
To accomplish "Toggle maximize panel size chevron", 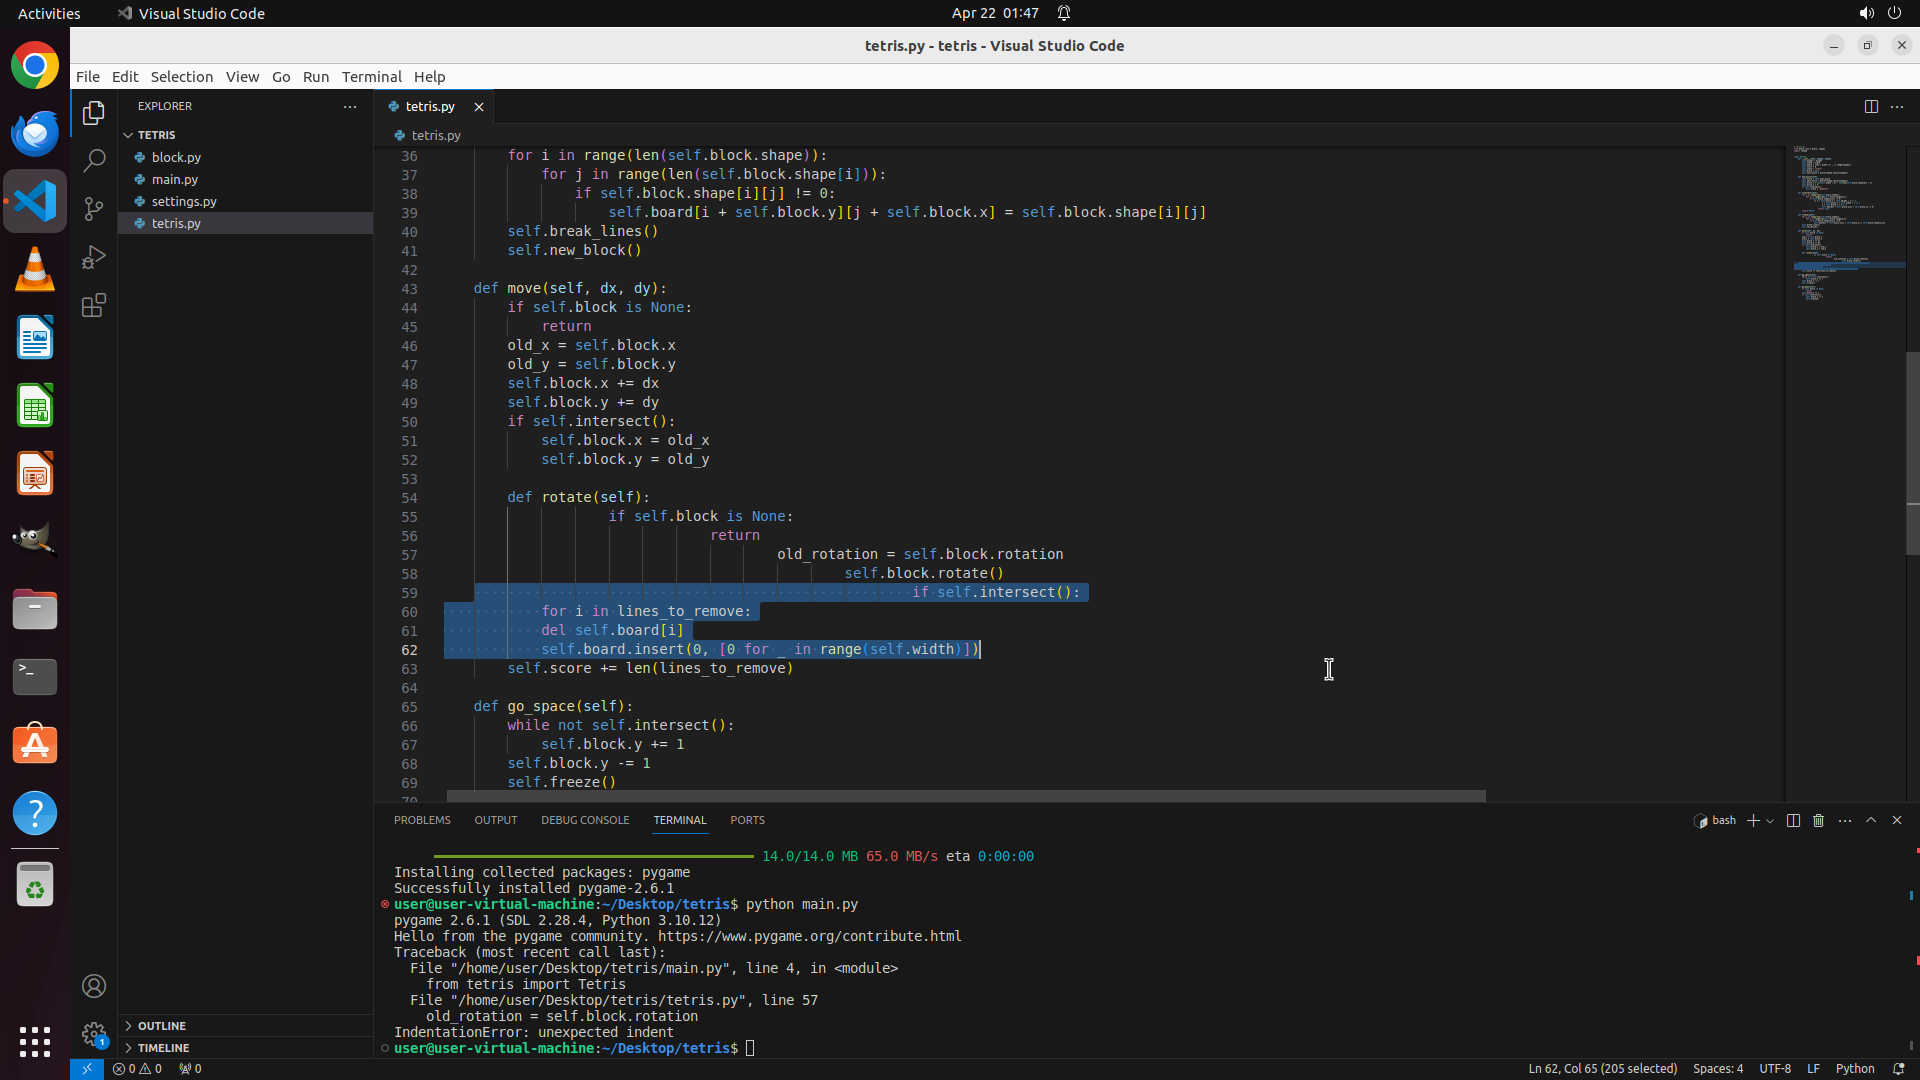I will [1871, 820].
